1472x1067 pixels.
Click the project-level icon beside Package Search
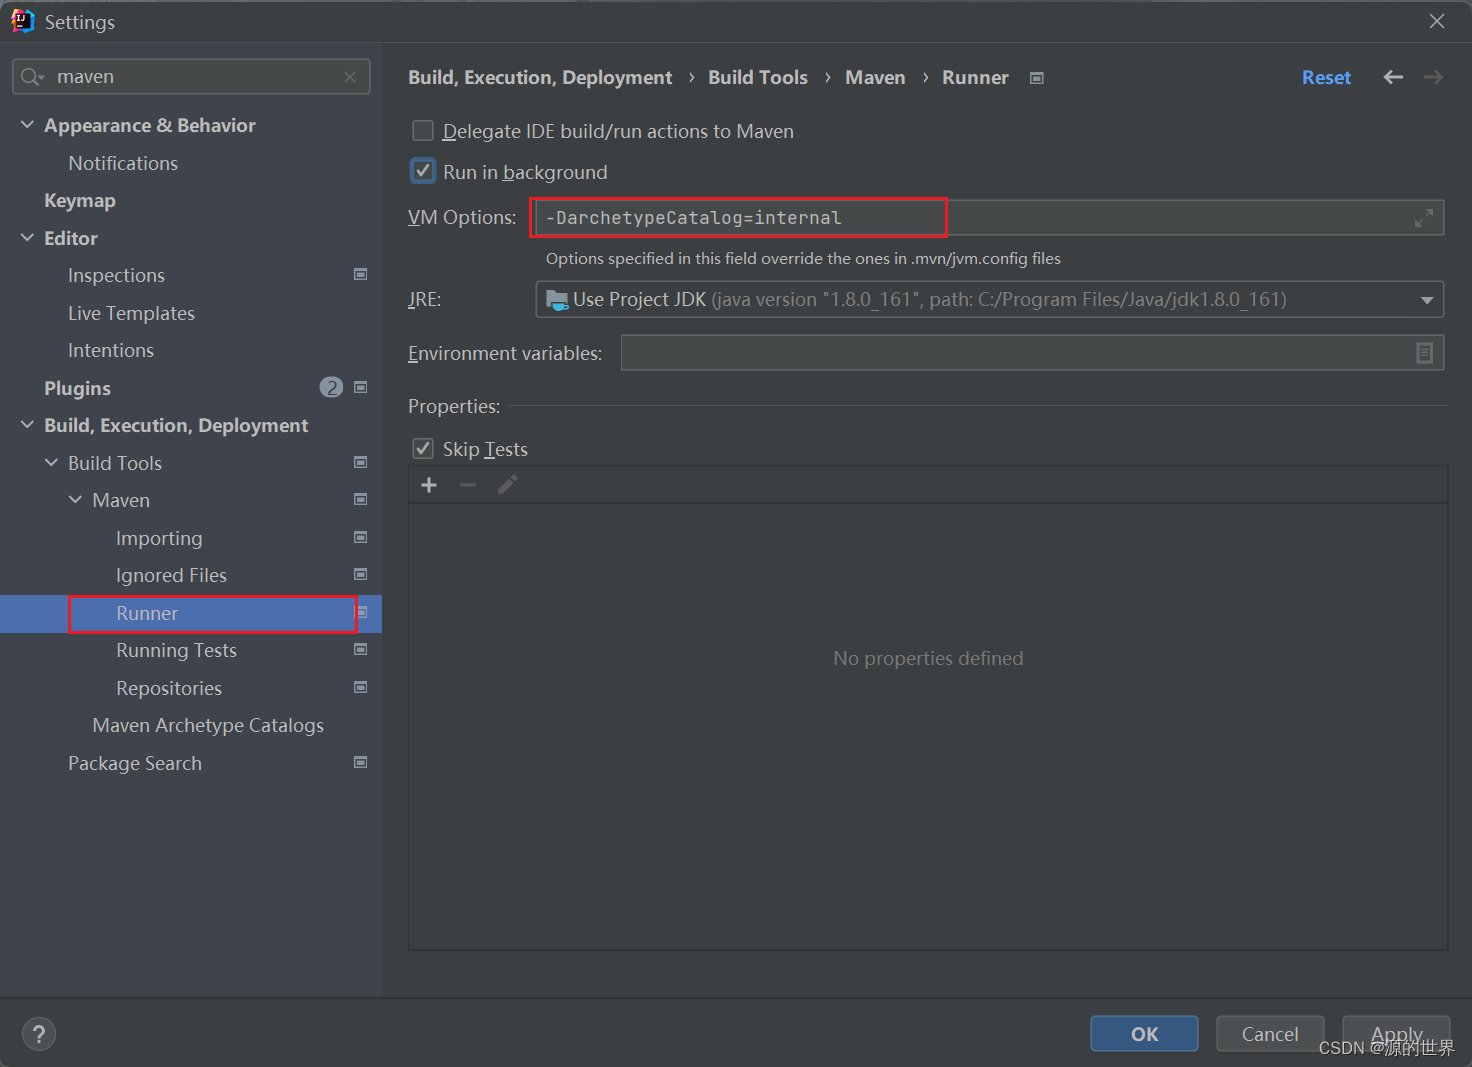[361, 762]
